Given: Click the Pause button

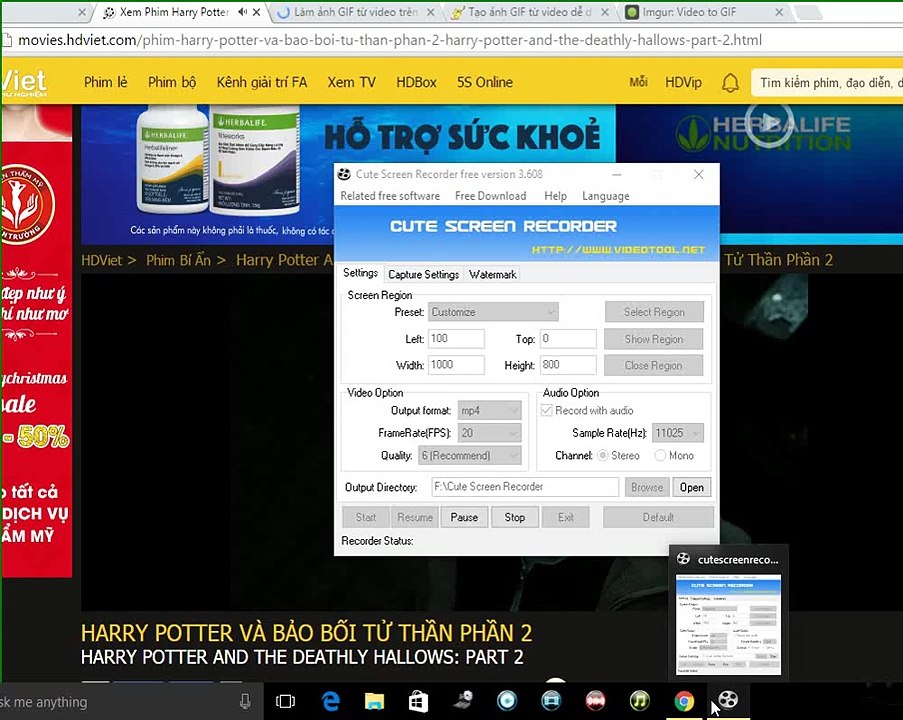Looking at the screenshot, I should click(464, 517).
